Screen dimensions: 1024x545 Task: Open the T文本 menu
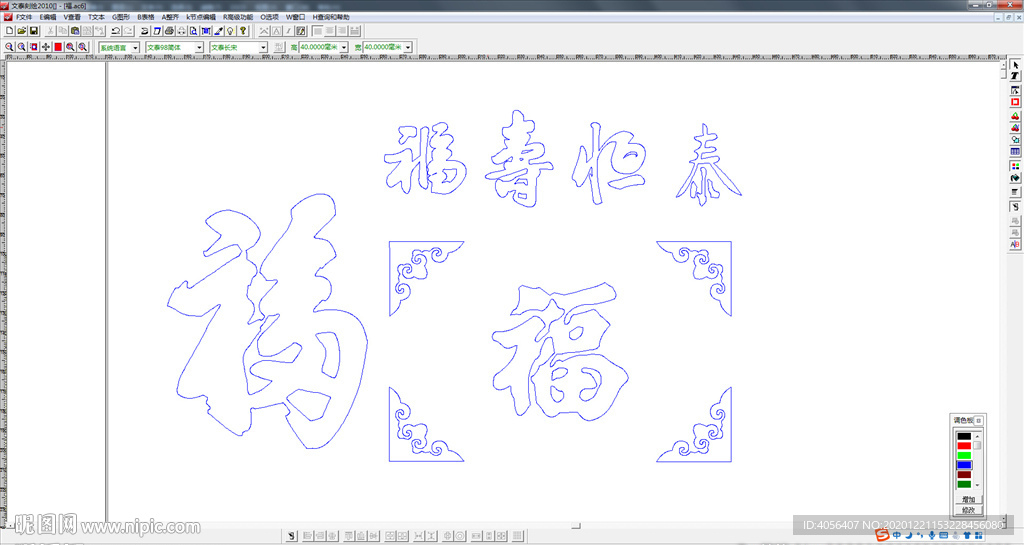coord(96,17)
